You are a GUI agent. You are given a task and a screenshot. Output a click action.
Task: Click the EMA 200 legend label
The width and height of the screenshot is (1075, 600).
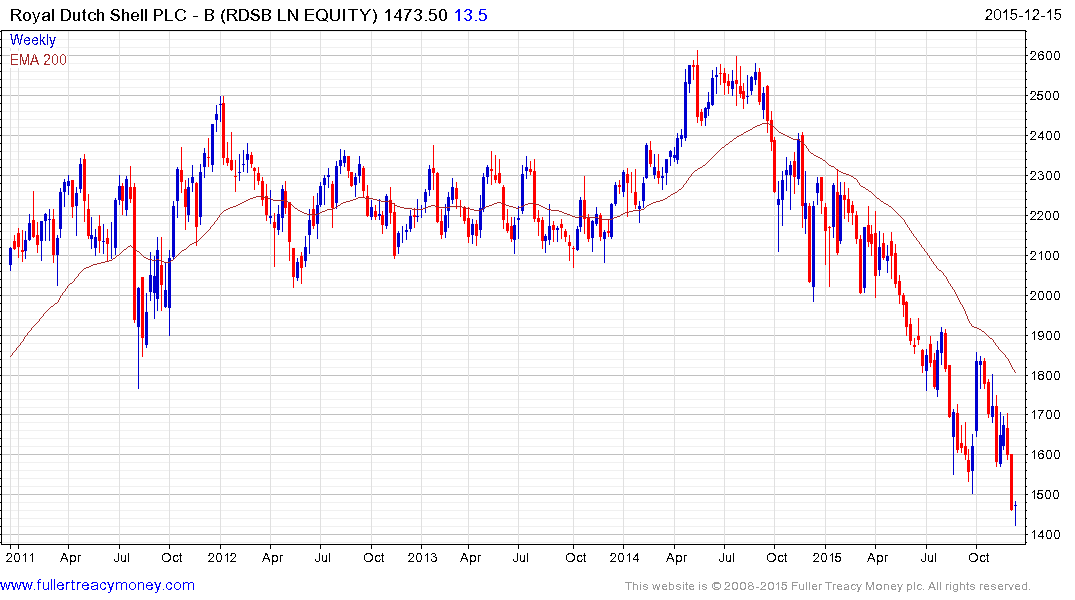(38, 60)
